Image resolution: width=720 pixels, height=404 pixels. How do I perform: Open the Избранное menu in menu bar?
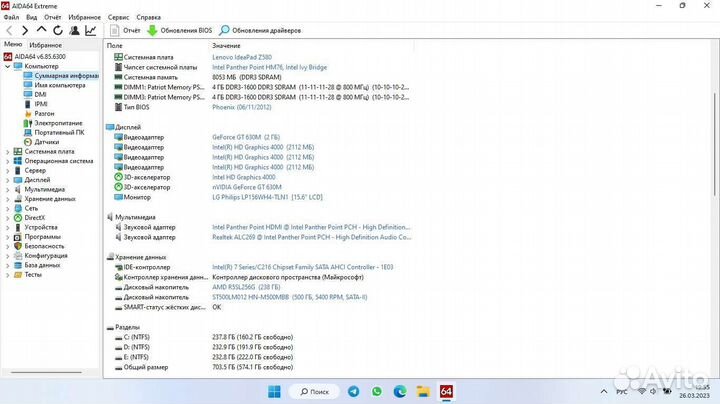coord(84,17)
